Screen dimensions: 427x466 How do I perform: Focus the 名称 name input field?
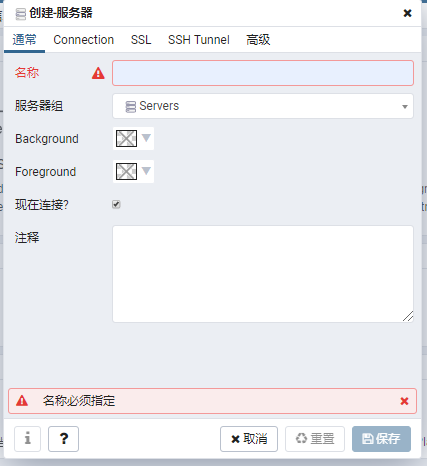[x=263, y=73]
